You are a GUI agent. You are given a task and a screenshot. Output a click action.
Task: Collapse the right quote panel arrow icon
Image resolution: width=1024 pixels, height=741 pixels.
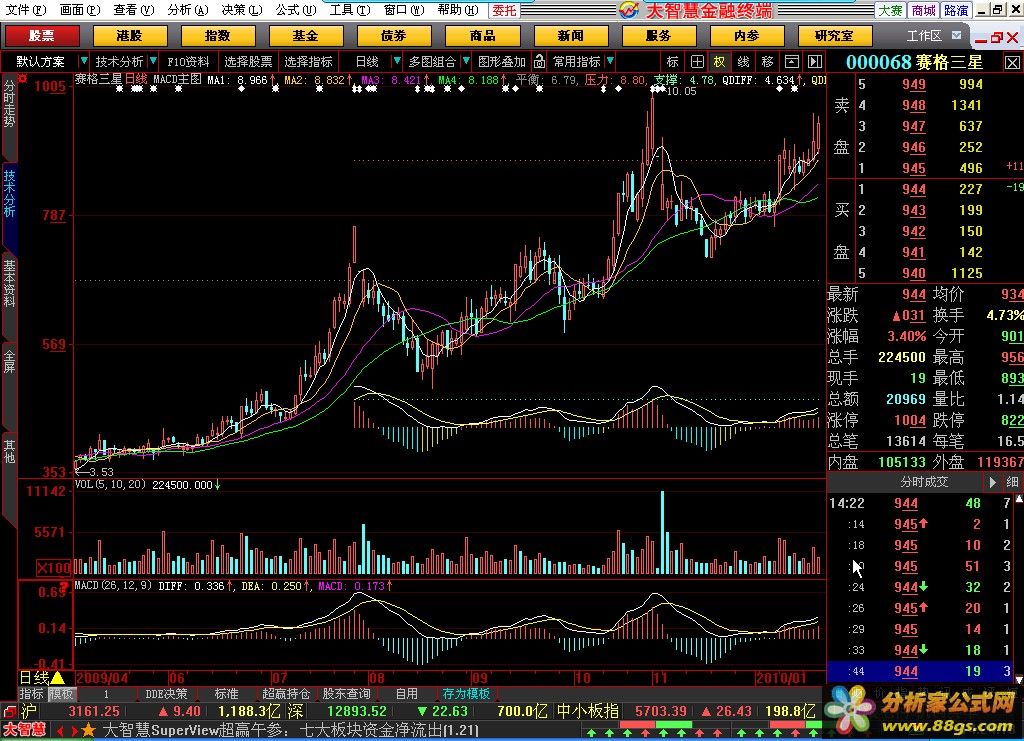(814, 61)
